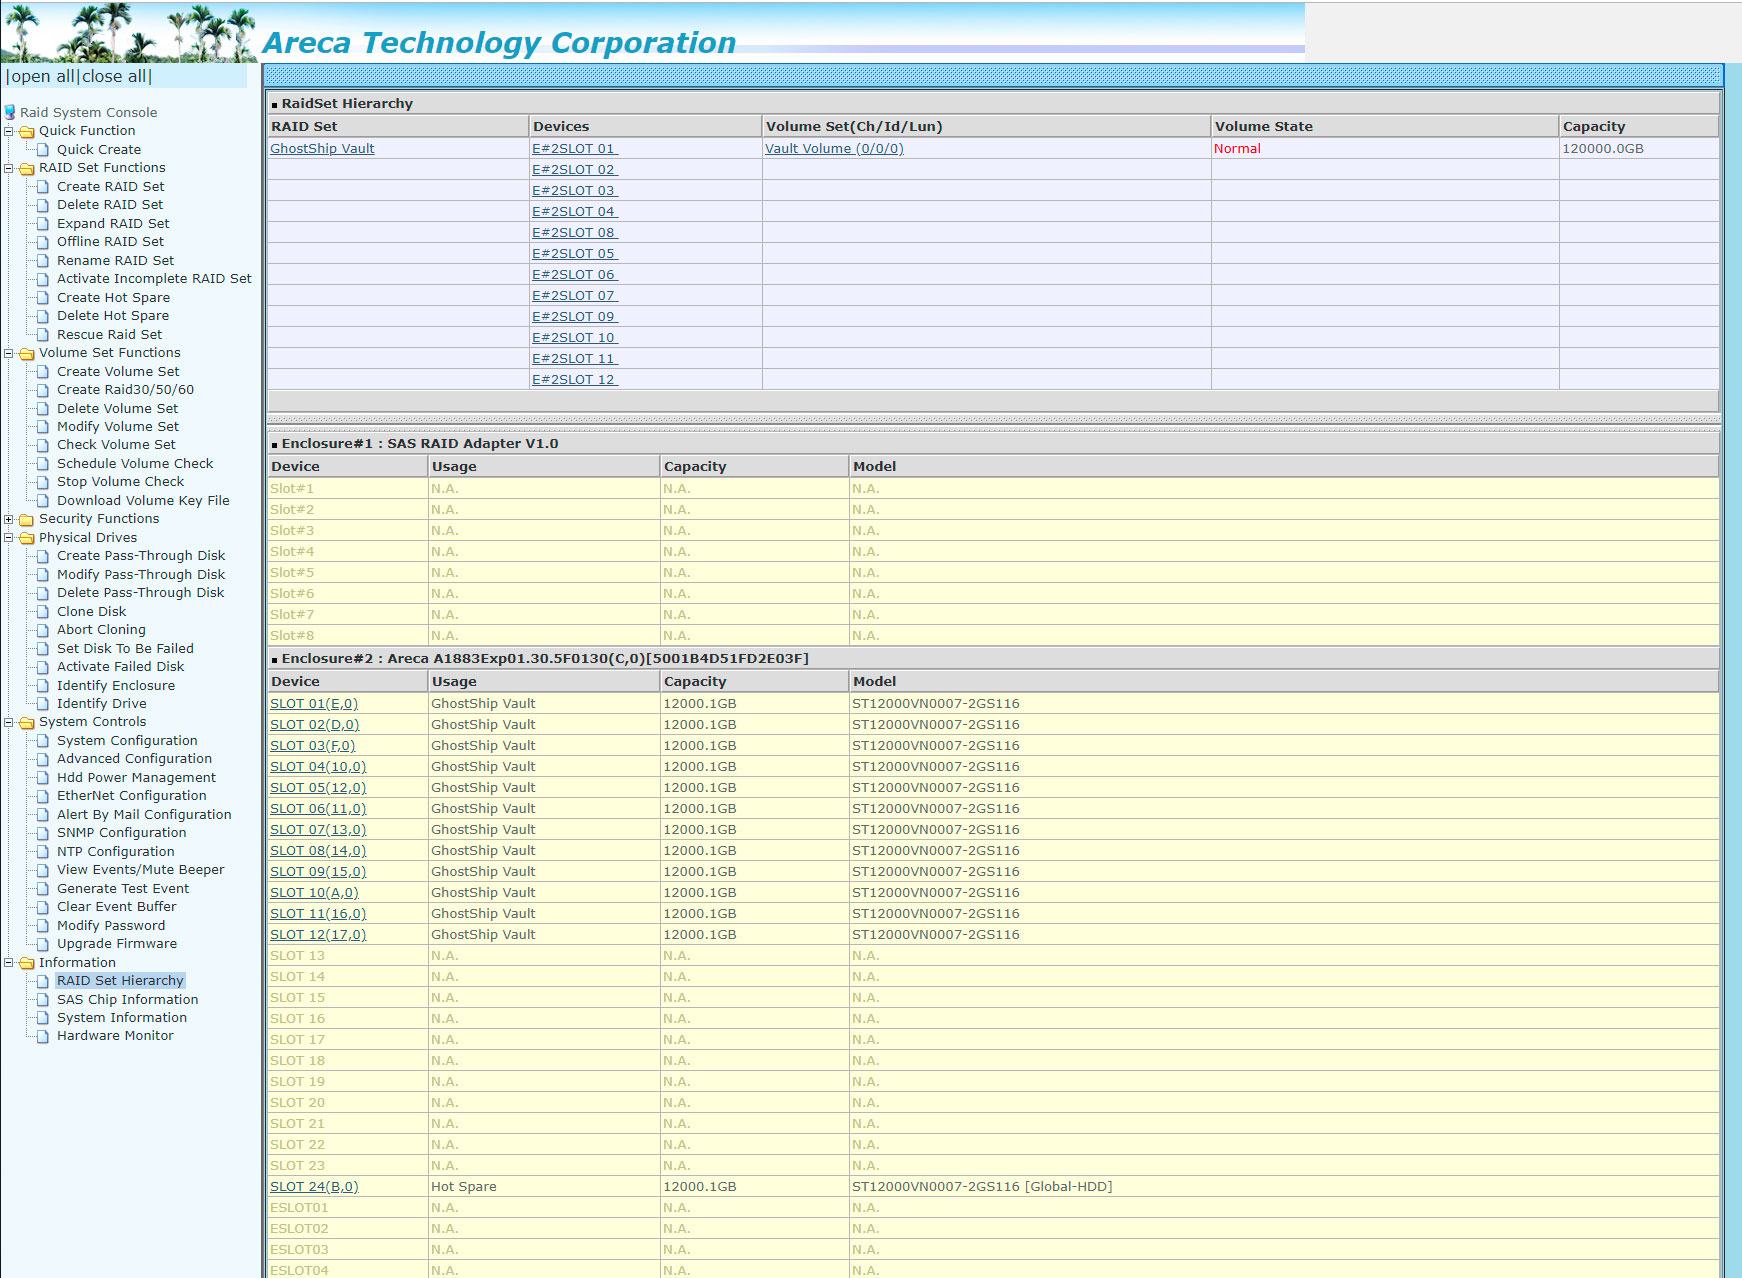The width and height of the screenshot is (1742, 1278).
Task: Click the page icon beside Hardware Monitor
Action: 43,1036
